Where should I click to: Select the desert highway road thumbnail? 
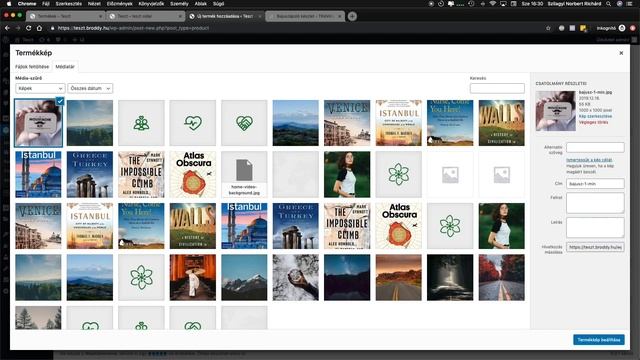point(398,278)
